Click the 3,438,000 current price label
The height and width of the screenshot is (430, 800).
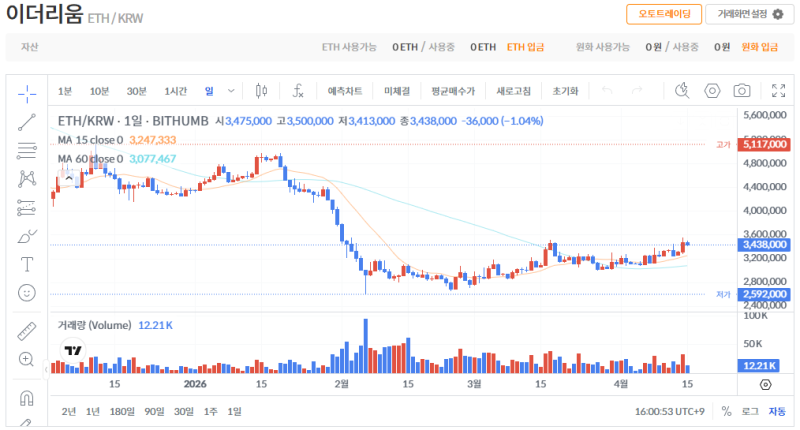(x=764, y=244)
